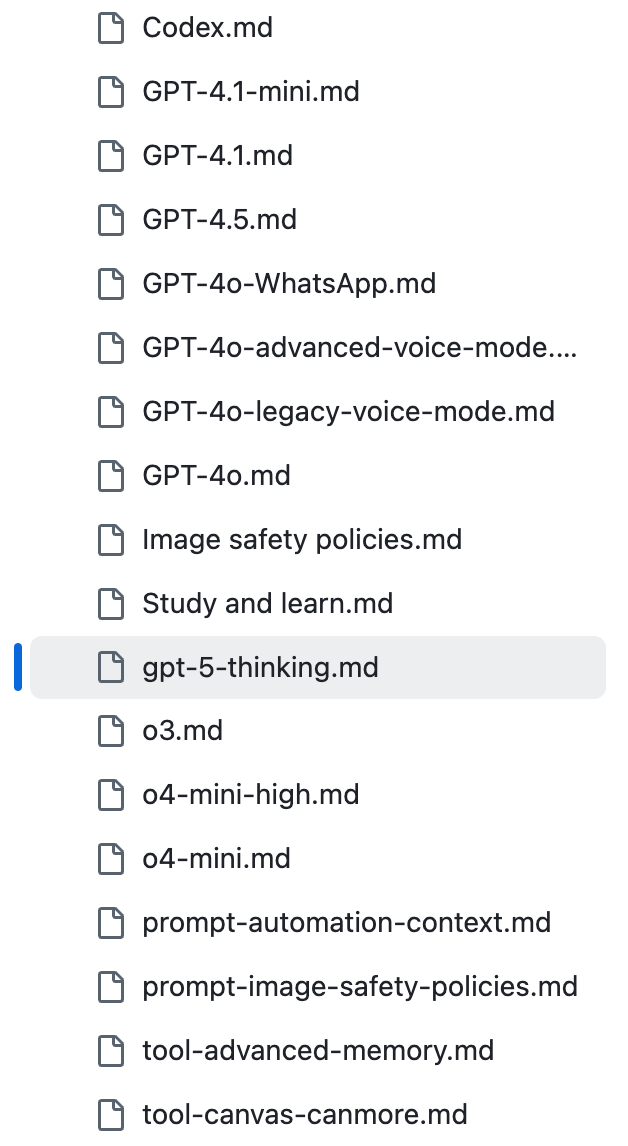Click the file icon beside o3.md
The image size is (628, 1146).
[110, 731]
